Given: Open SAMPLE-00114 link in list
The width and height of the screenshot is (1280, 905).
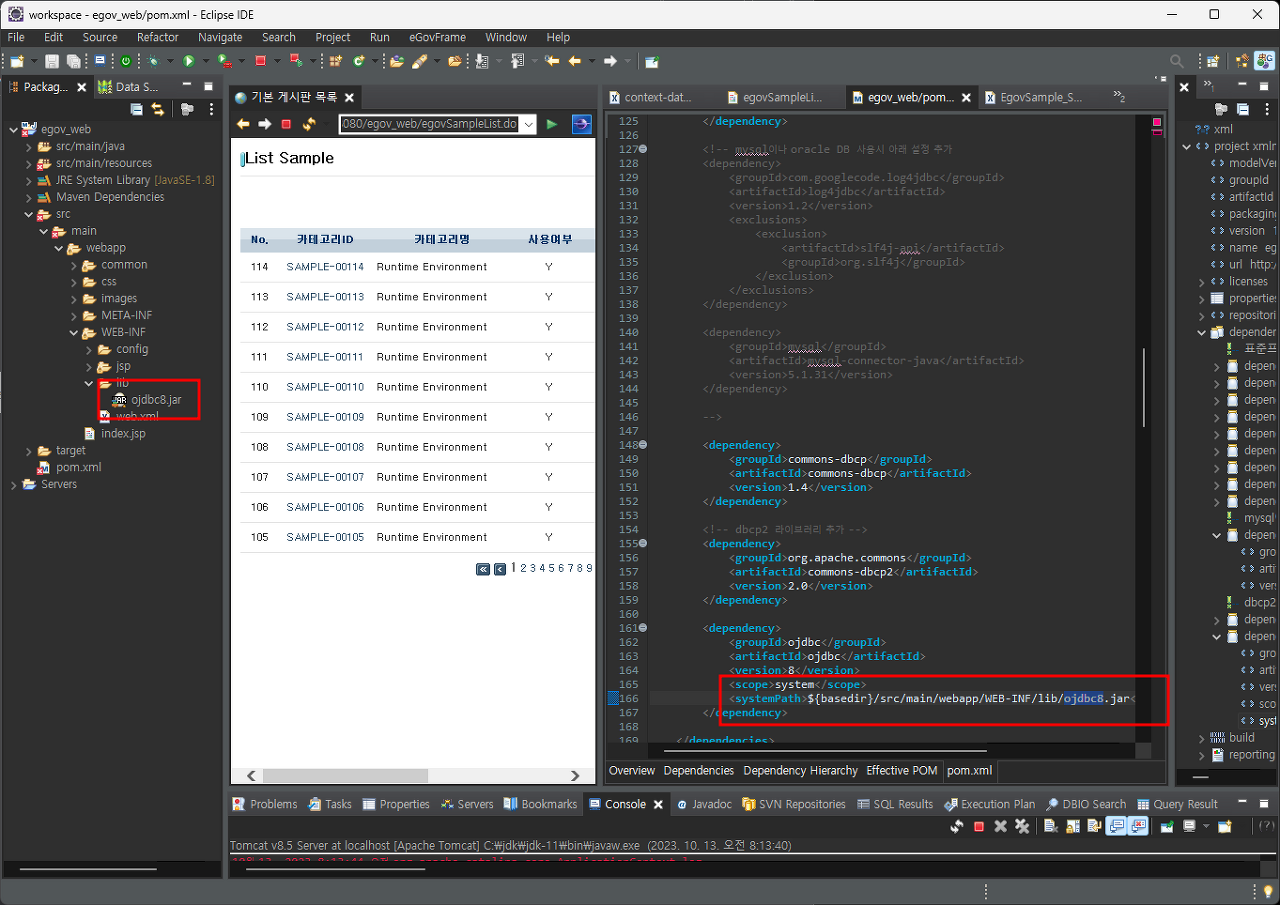Looking at the screenshot, I should point(325,267).
